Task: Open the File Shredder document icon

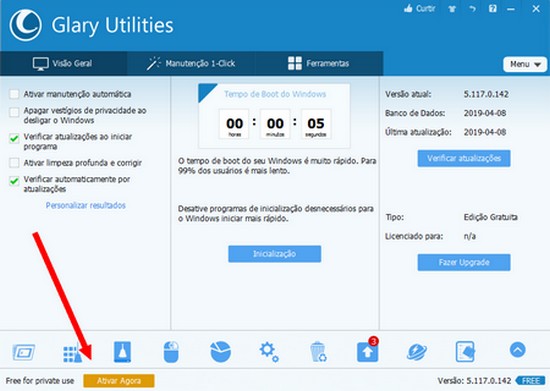Action: tap(465, 352)
